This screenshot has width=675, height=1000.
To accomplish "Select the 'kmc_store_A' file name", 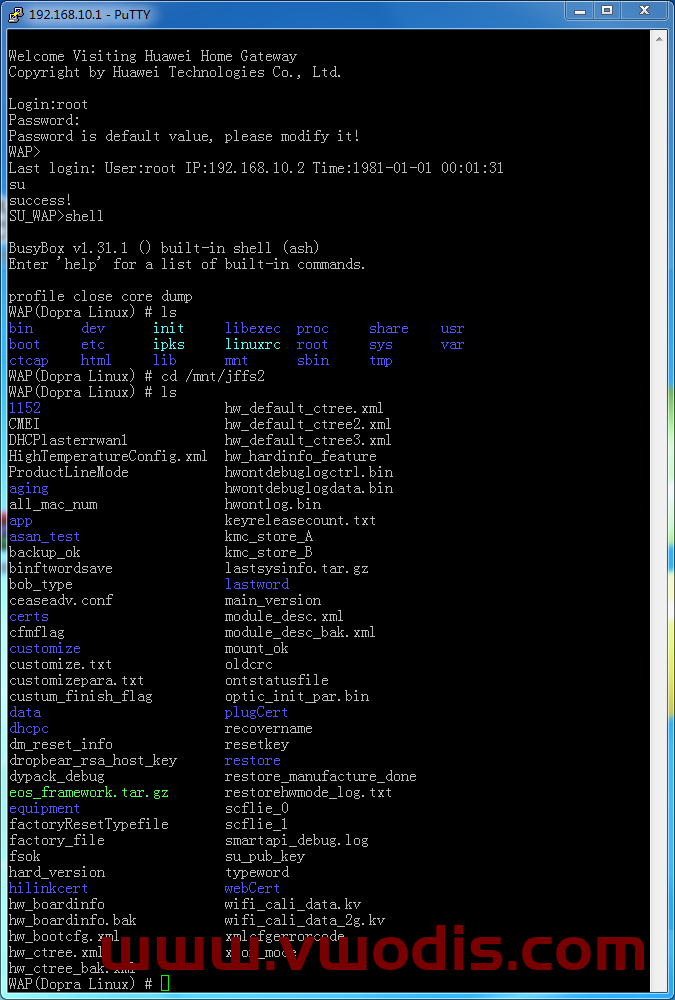I will point(269,536).
